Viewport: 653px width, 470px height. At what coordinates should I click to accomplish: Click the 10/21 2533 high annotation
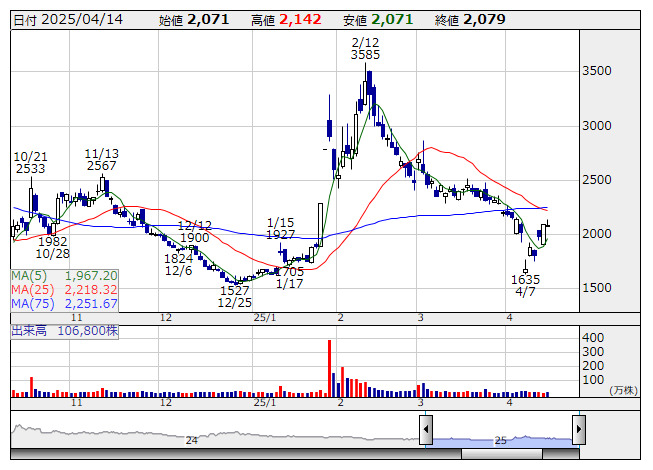tap(30, 162)
